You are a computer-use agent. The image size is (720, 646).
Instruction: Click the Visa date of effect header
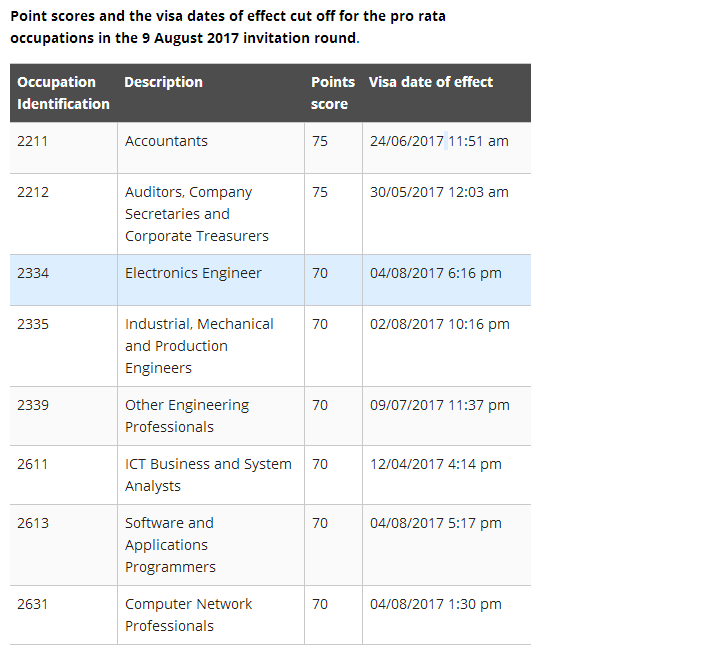coord(430,82)
